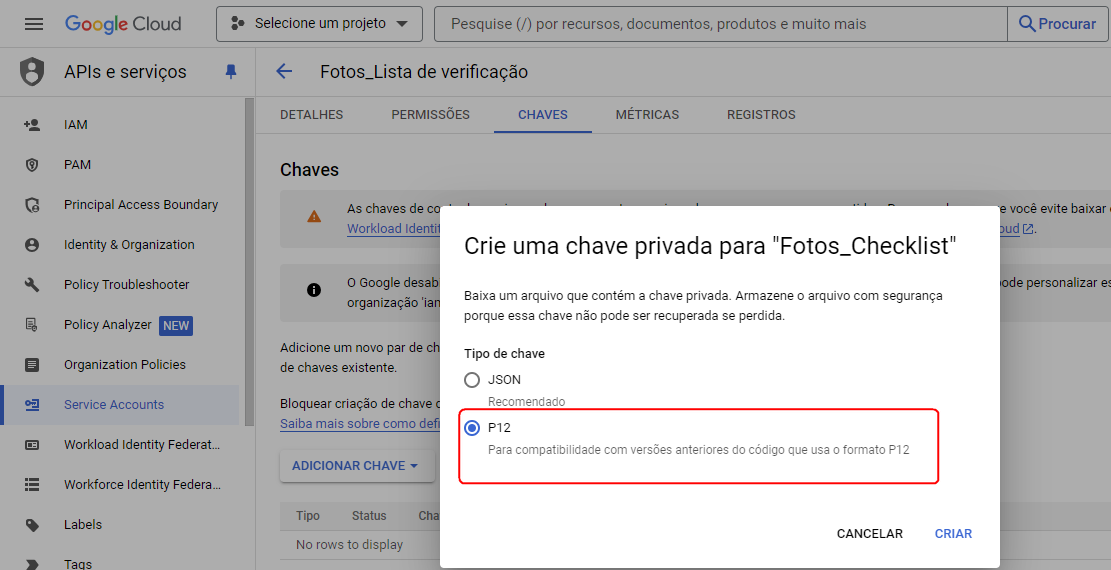Click the Pesquise search input field
Screen dimensions: 1111x570
(x=721, y=24)
